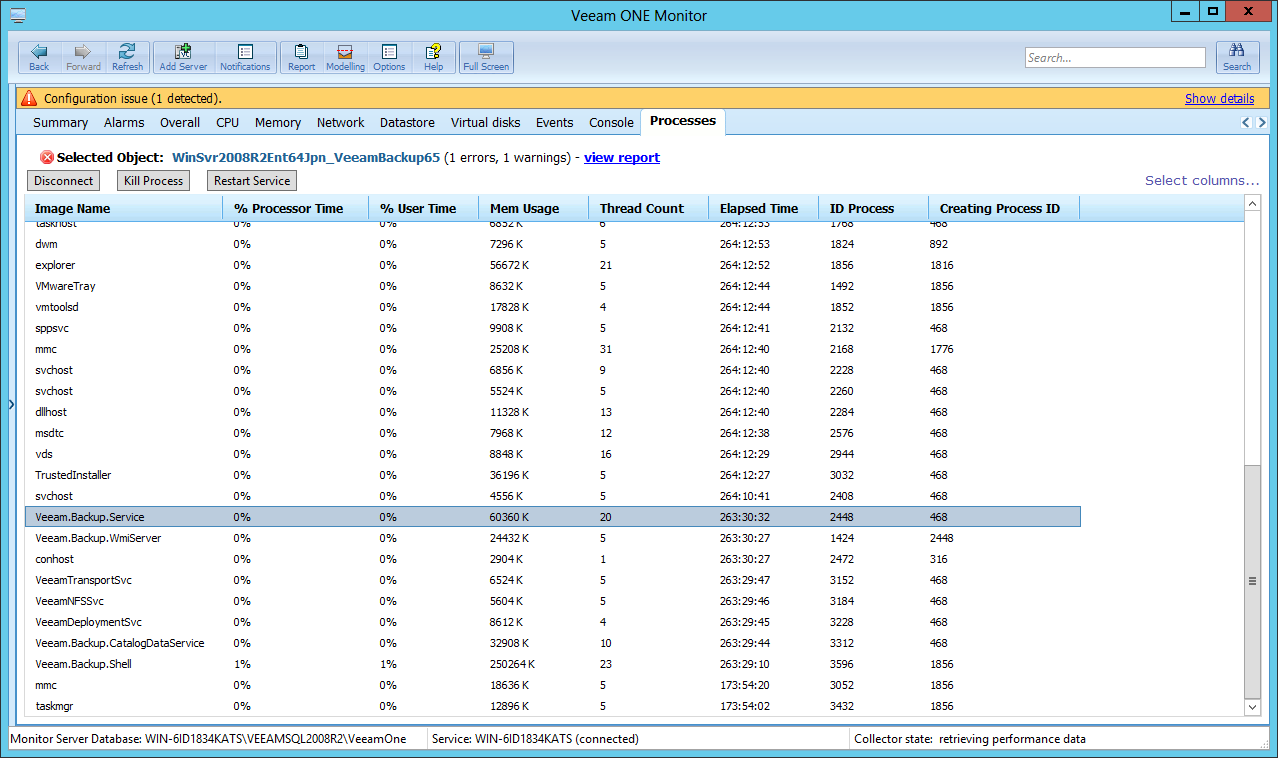Open Options from the toolbar

click(x=389, y=57)
